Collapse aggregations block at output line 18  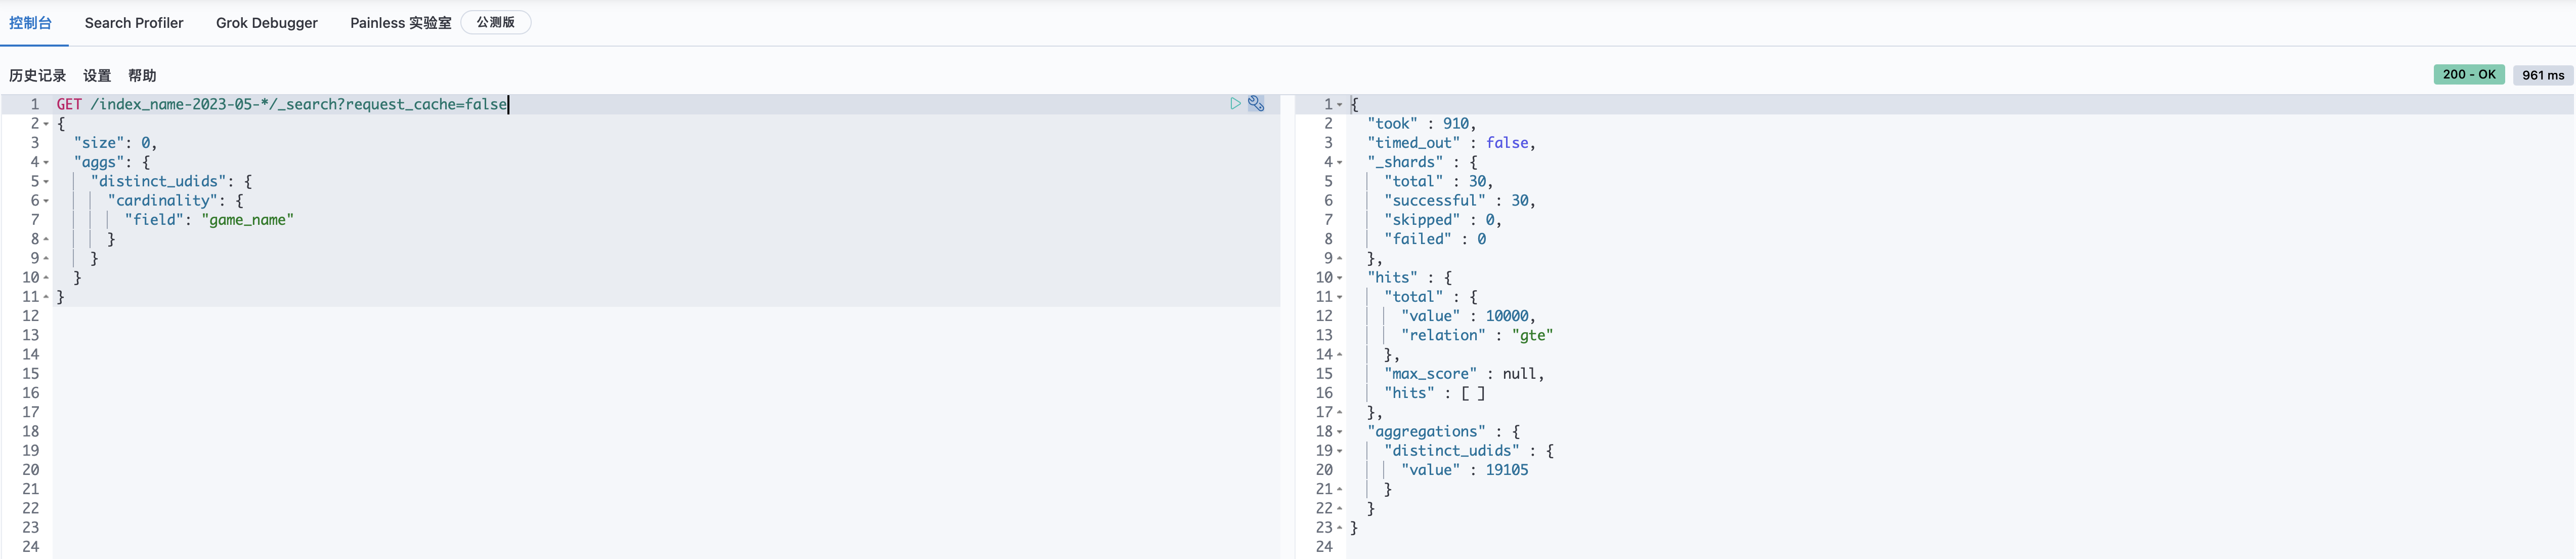click(1340, 432)
